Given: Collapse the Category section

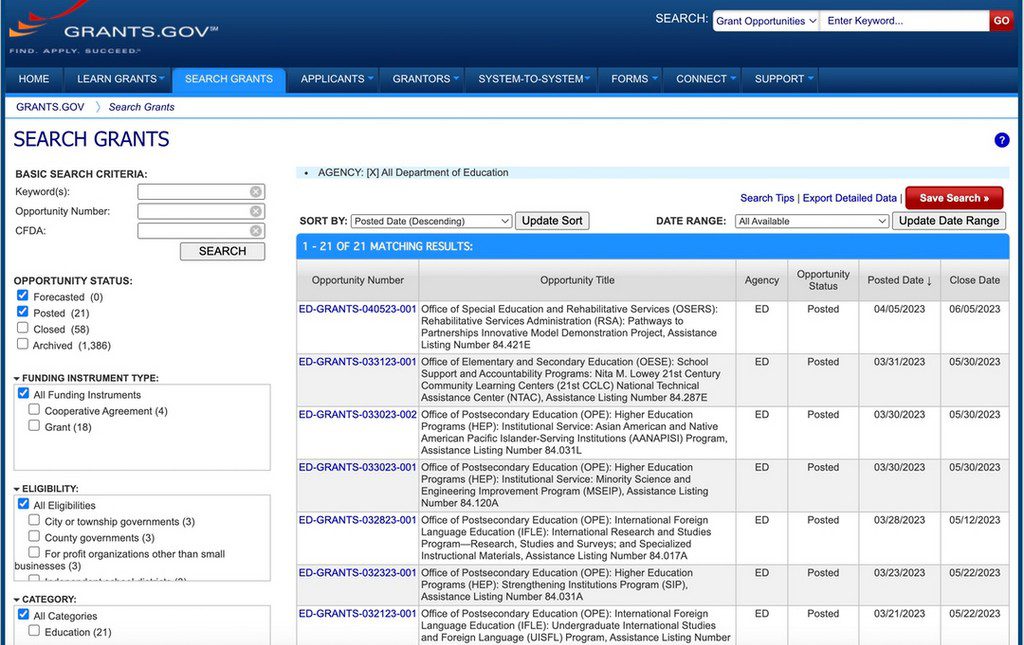Looking at the screenshot, I should pos(17,599).
